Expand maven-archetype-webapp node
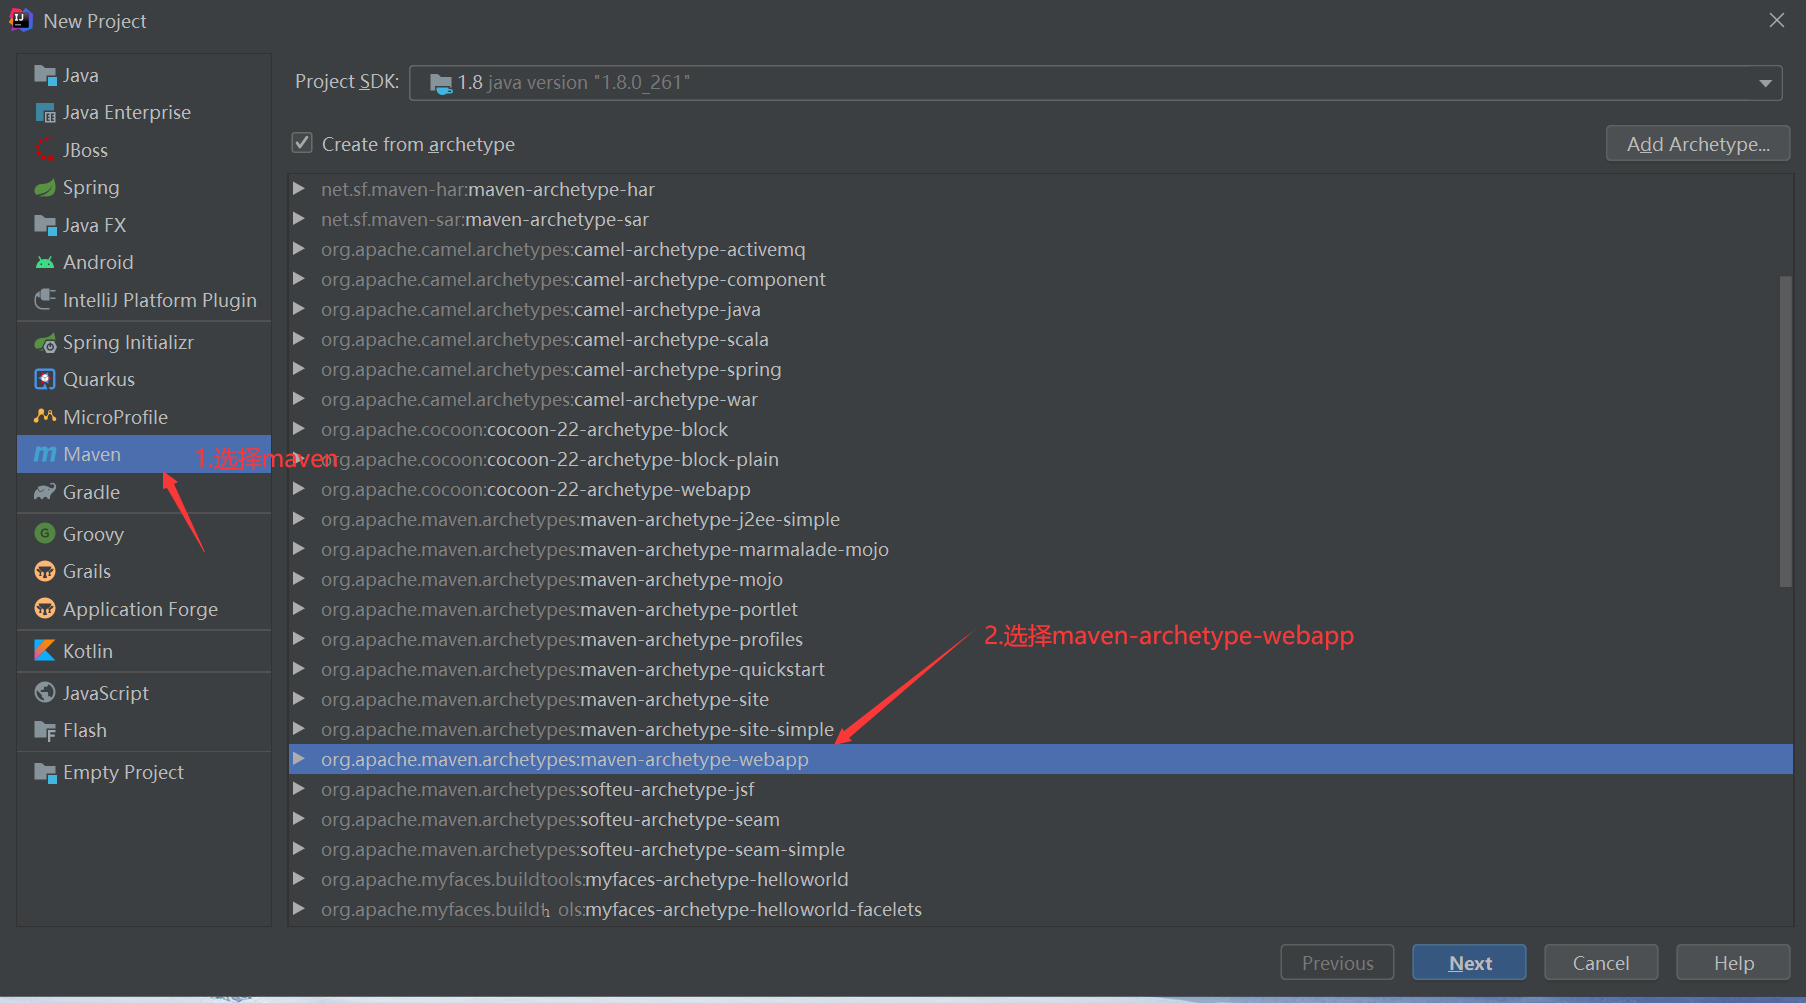Screen dimensions: 1806x1003 (x=298, y=759)
